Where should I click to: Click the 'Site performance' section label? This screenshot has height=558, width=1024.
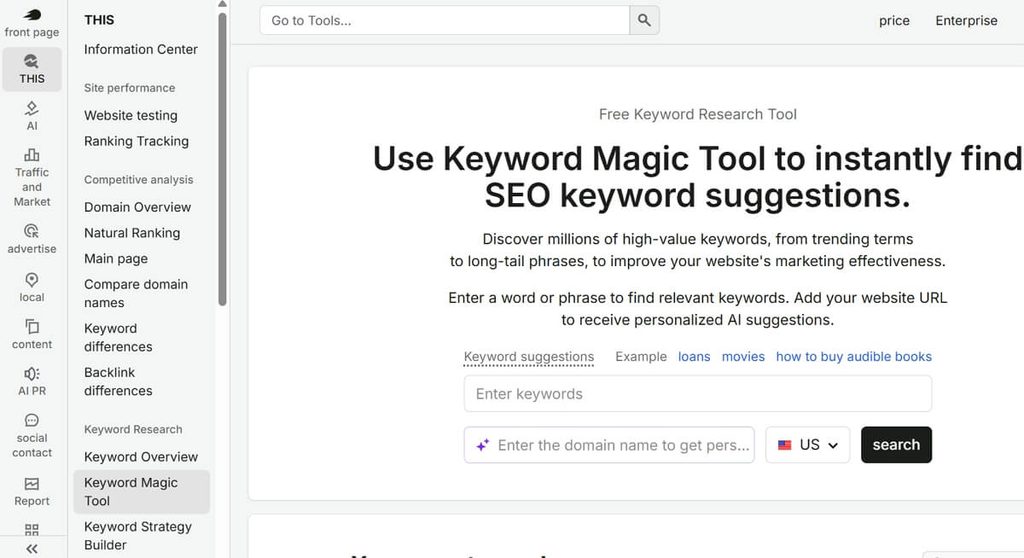129,88
